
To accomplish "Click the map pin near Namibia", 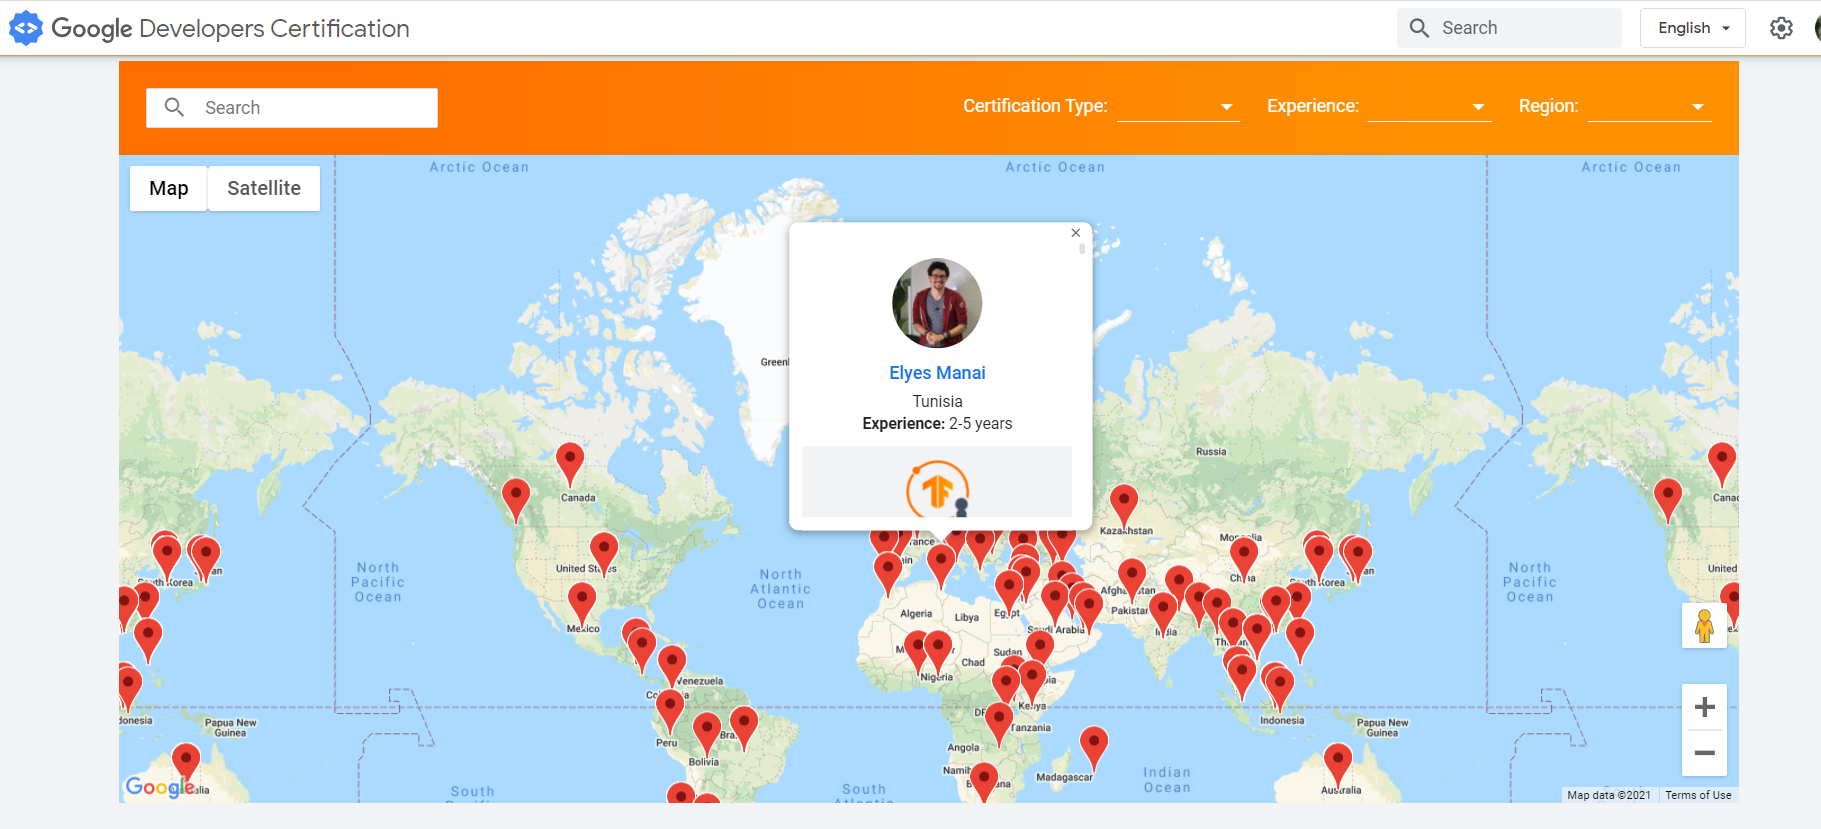I will [984, 783].
